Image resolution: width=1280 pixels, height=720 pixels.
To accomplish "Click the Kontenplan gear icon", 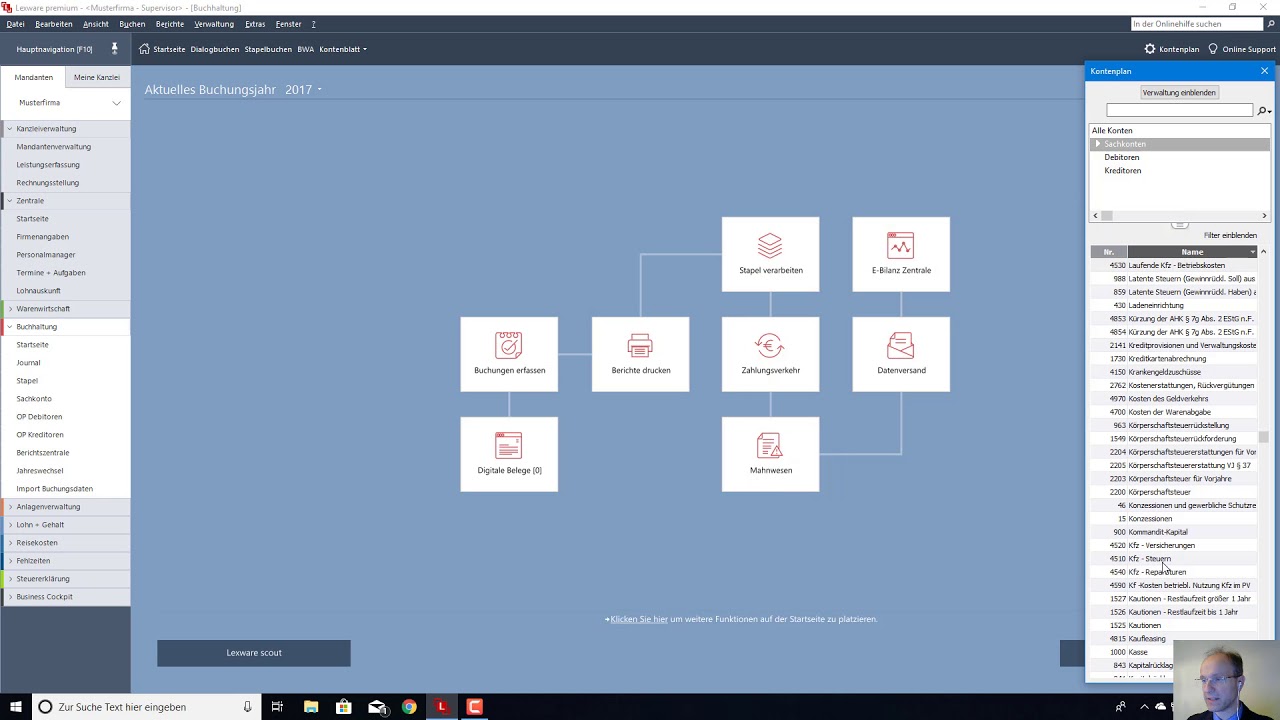I will pyautogui.click(x=1150, y=49).
